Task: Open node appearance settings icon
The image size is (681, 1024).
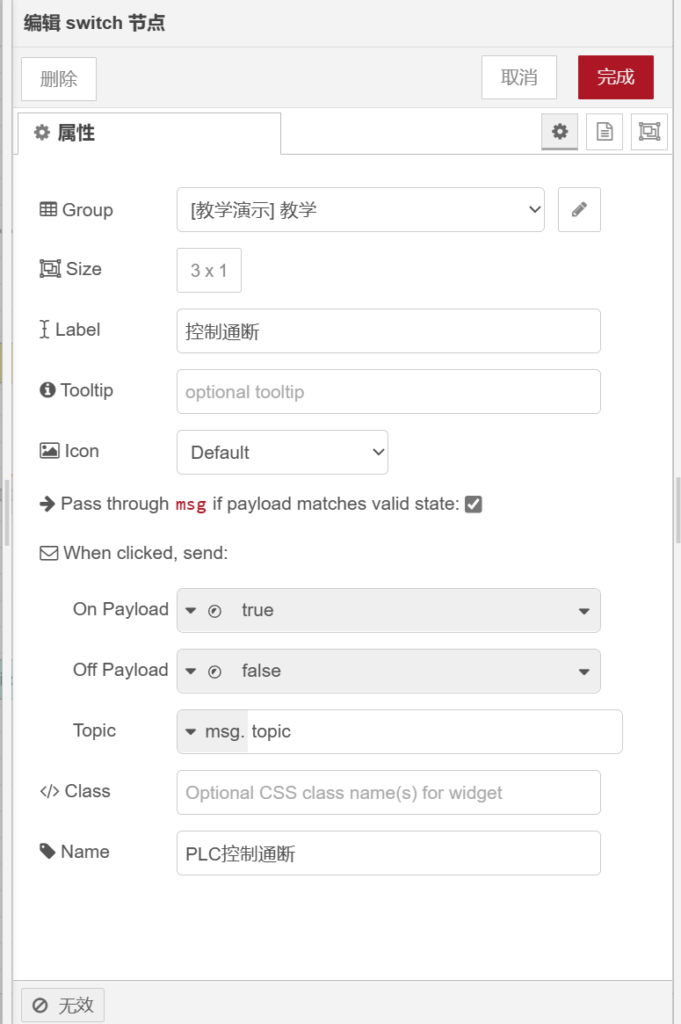Action: tap(649, 132)
